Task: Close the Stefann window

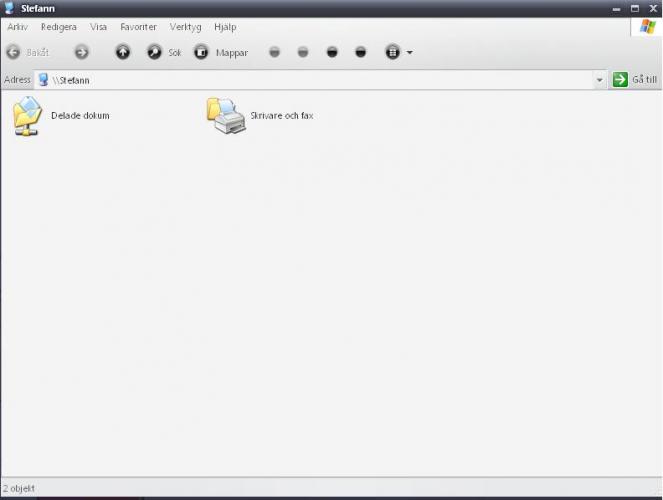Action: tap(653, 8)
